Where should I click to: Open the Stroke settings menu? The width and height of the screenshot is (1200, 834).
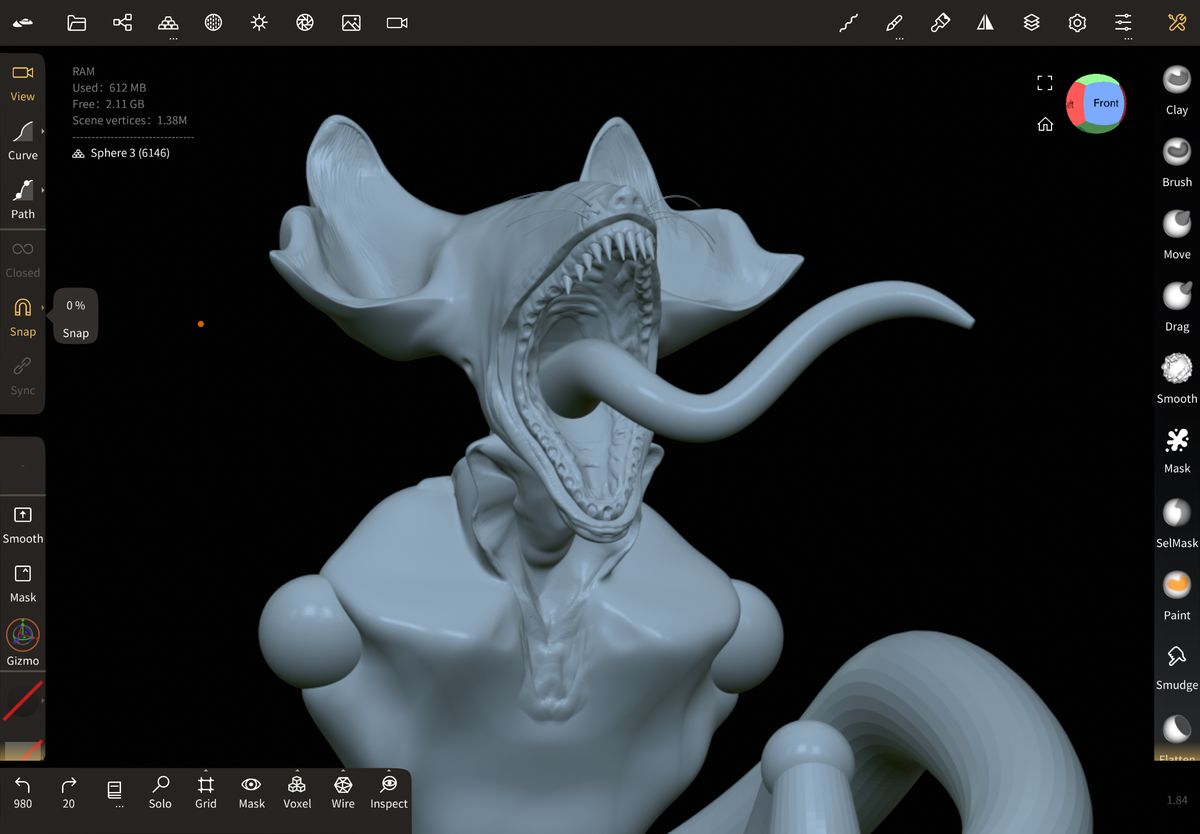(848, 22)
